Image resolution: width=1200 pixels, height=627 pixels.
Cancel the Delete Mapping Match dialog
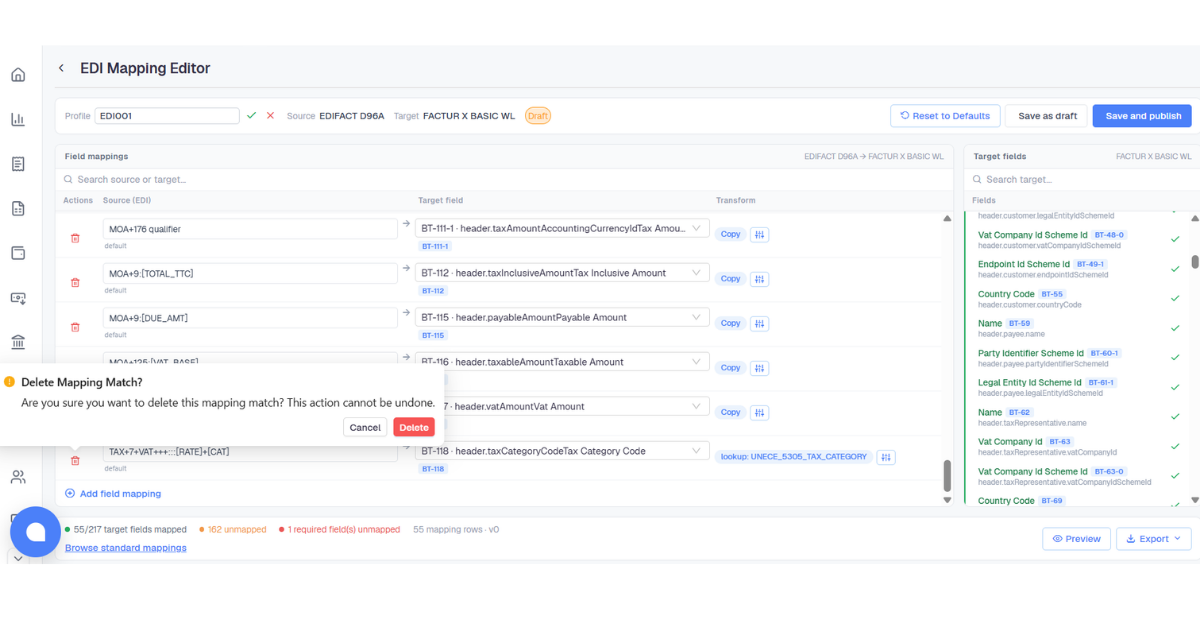tap(365, 427)
